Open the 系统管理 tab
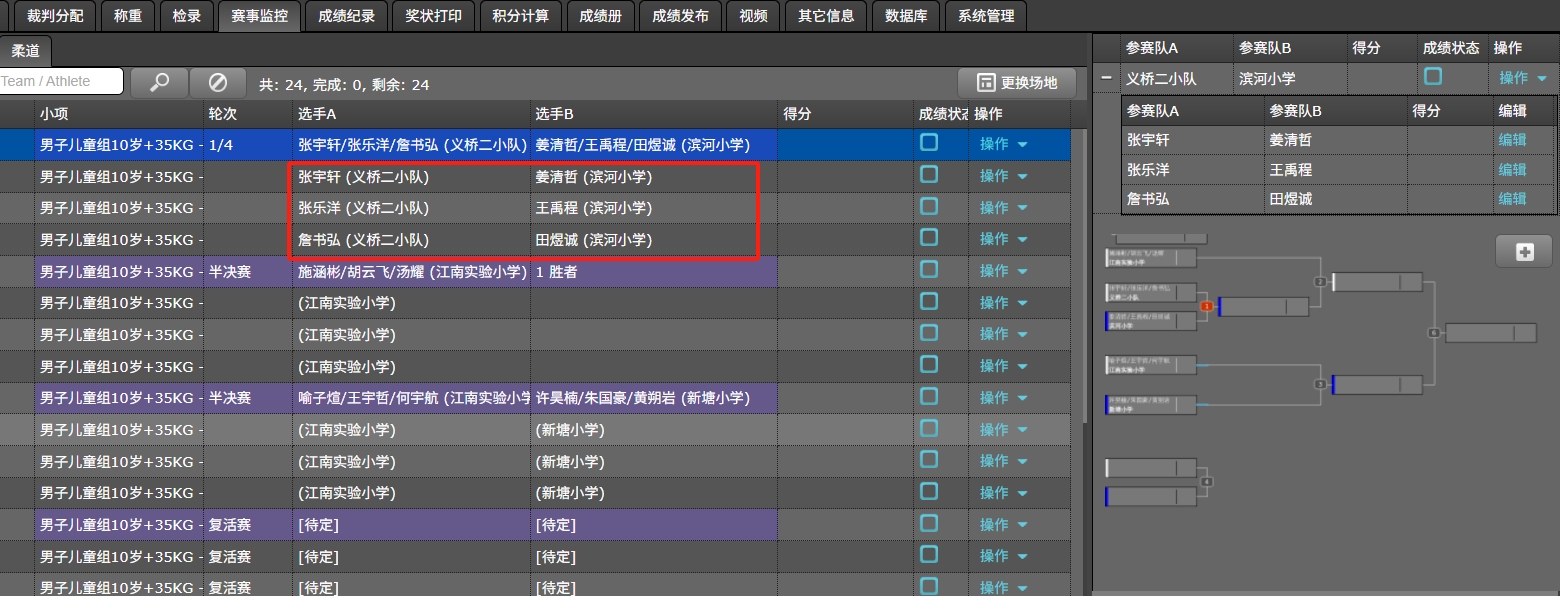This screenshot has width=1560, height=596. (986, 16)
